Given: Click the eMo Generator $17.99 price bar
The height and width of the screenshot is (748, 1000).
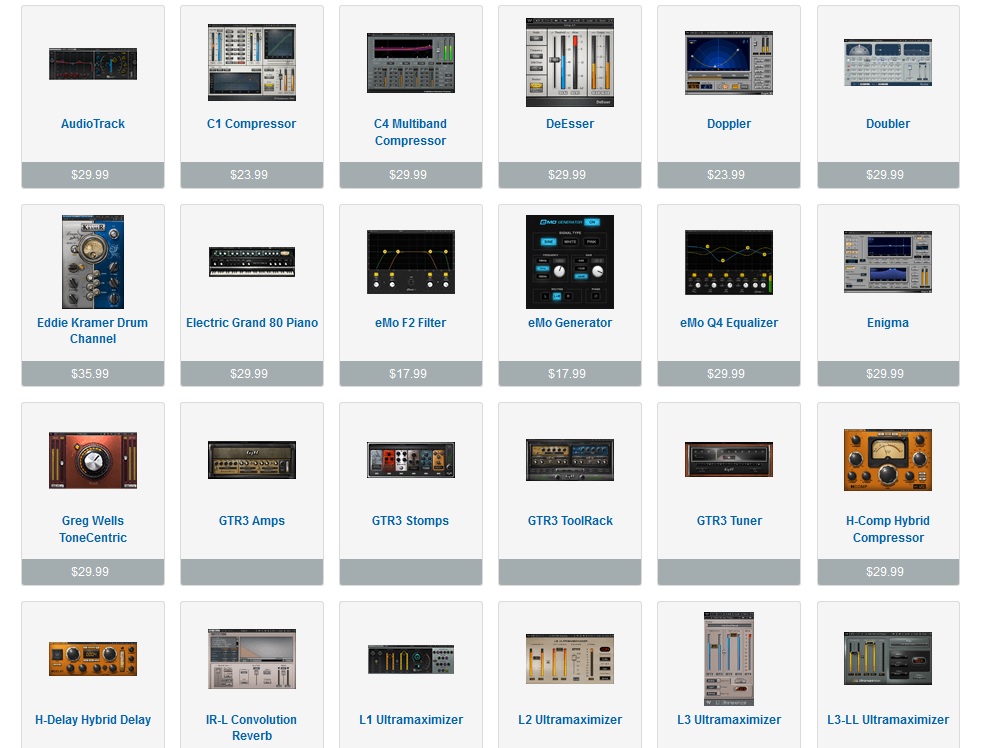Looking at the screenshot, I should [x=570, y=374].
